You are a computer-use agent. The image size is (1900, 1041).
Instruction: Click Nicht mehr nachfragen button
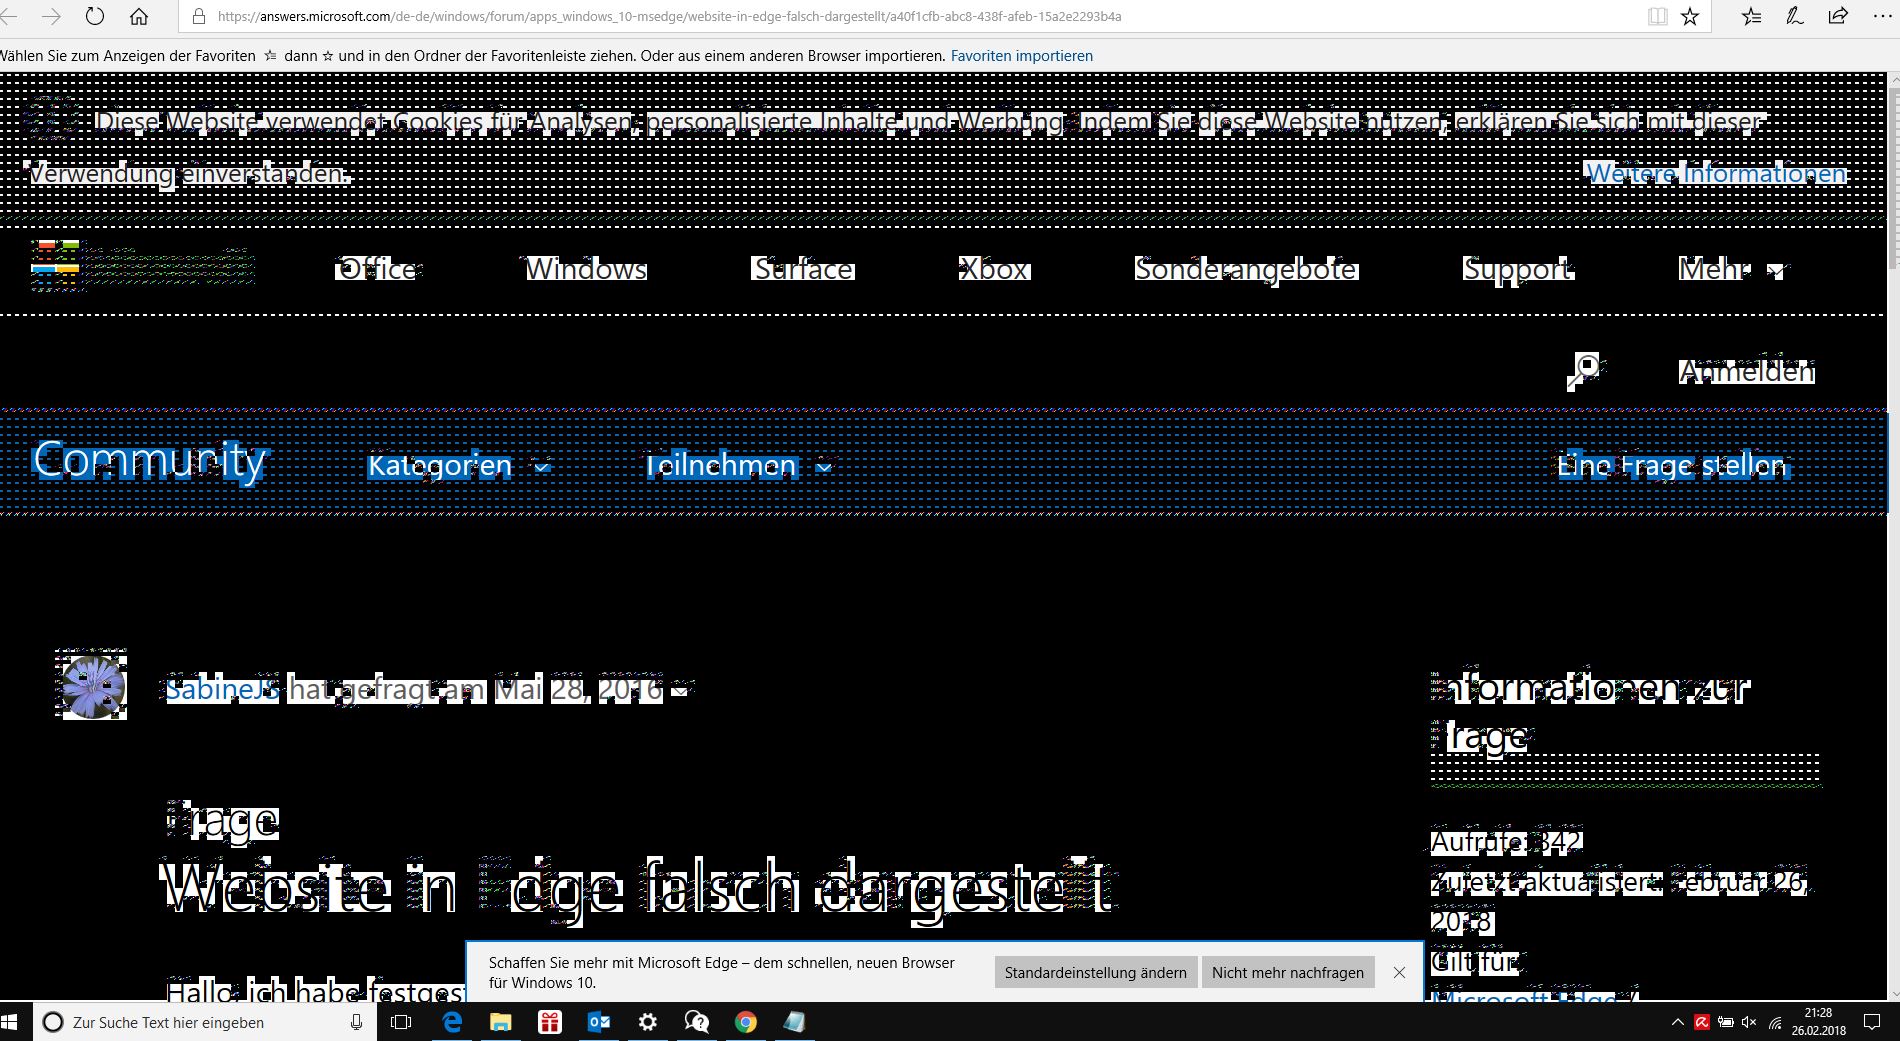(x=1288, y=972)
